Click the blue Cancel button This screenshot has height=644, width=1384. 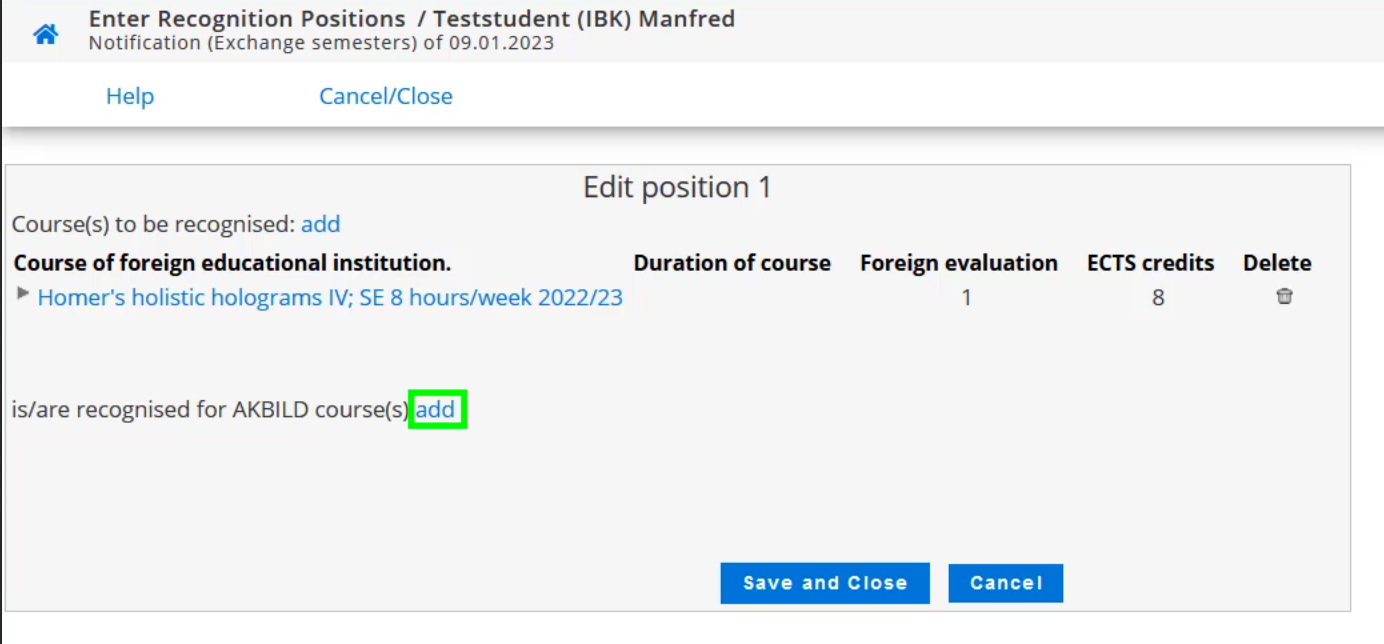pyautogui.click(x=1005, y=583)
